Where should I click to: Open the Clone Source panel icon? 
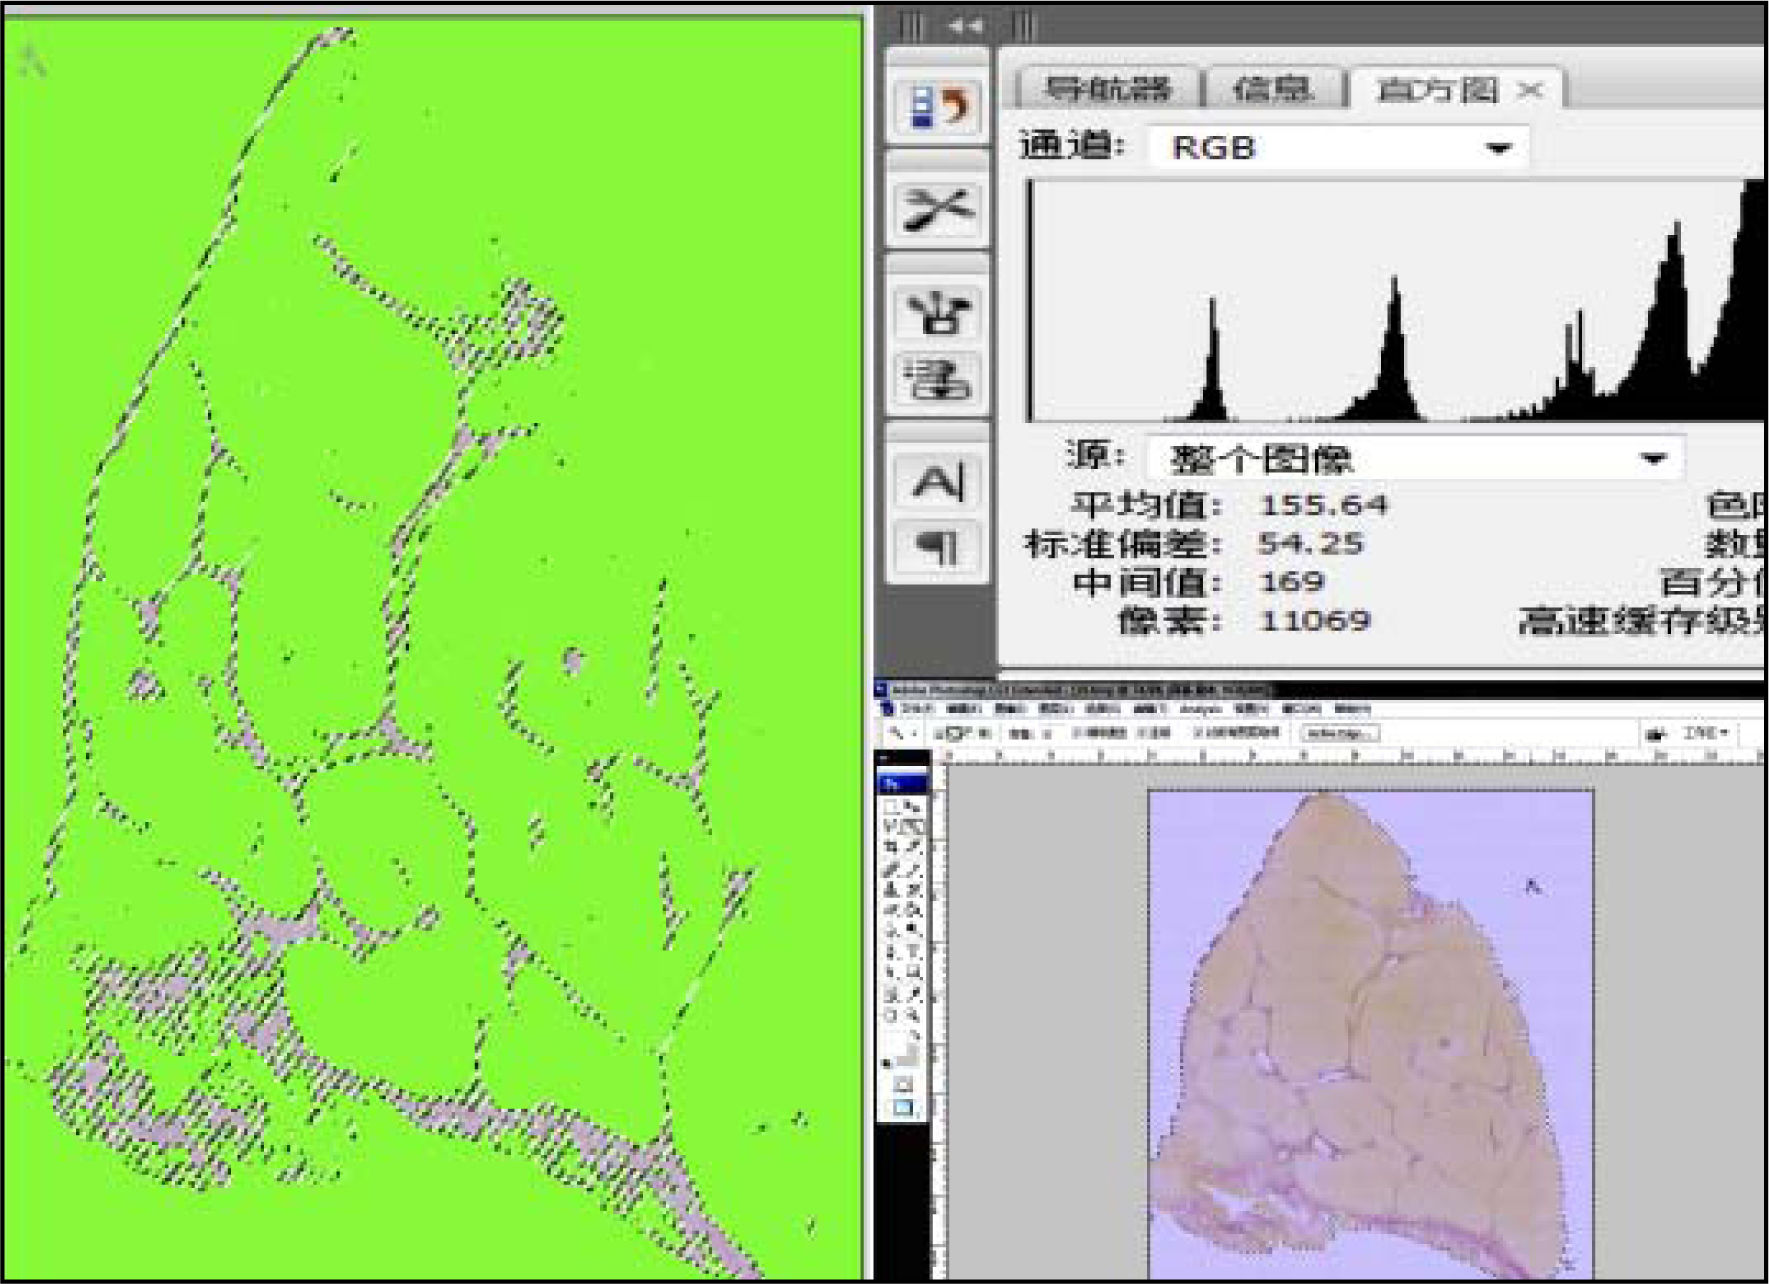click(x=937, y=378)
